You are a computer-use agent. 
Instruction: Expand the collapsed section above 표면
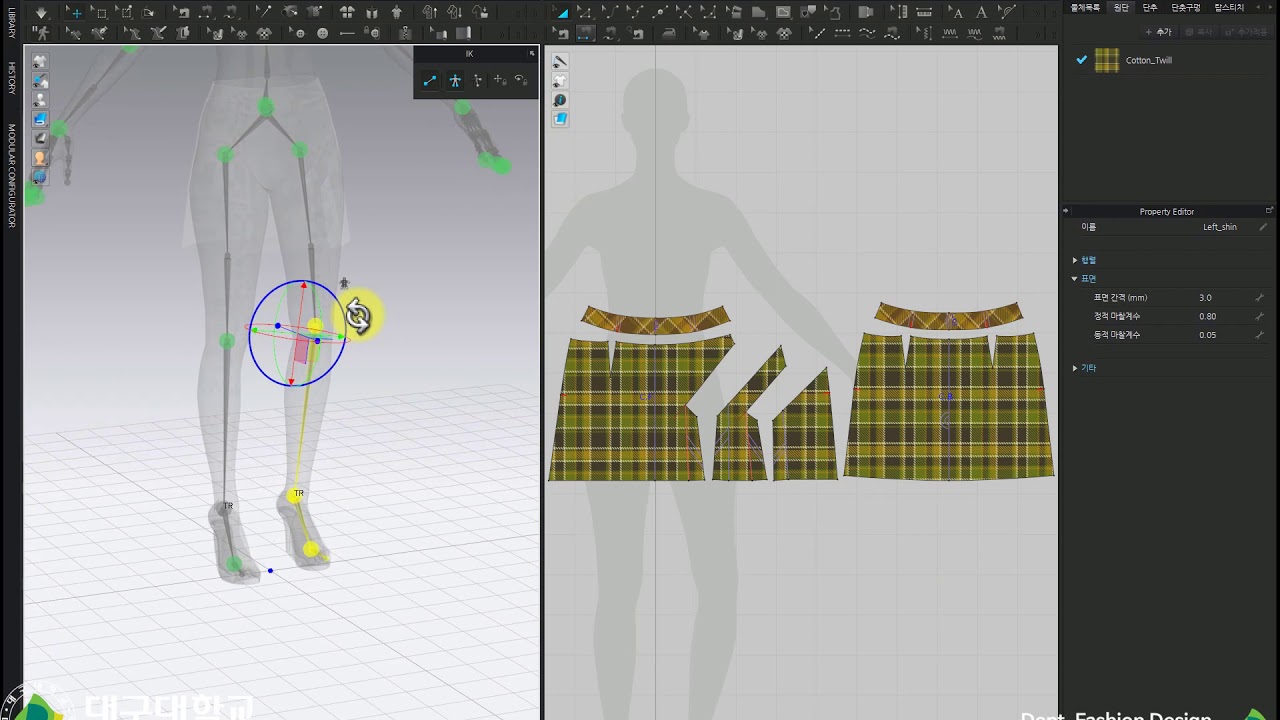[x=1075, y=260]
